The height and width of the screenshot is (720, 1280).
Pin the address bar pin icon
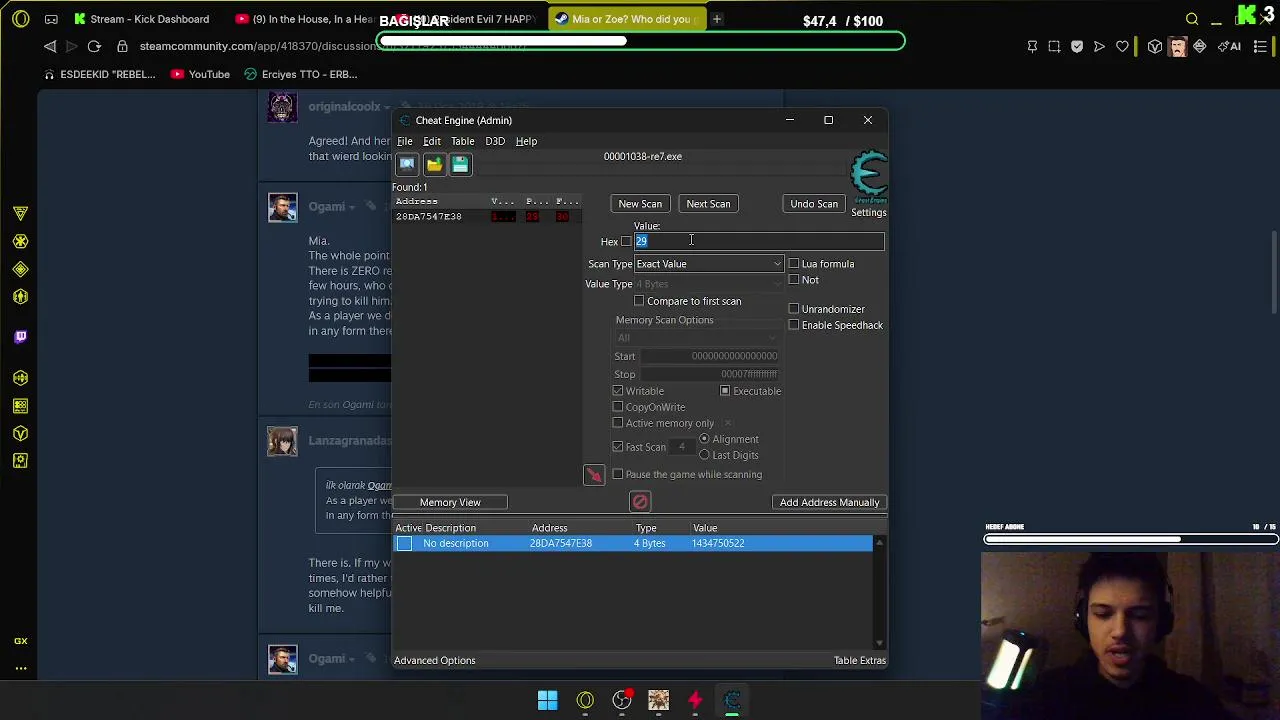tap(1032, 46)
